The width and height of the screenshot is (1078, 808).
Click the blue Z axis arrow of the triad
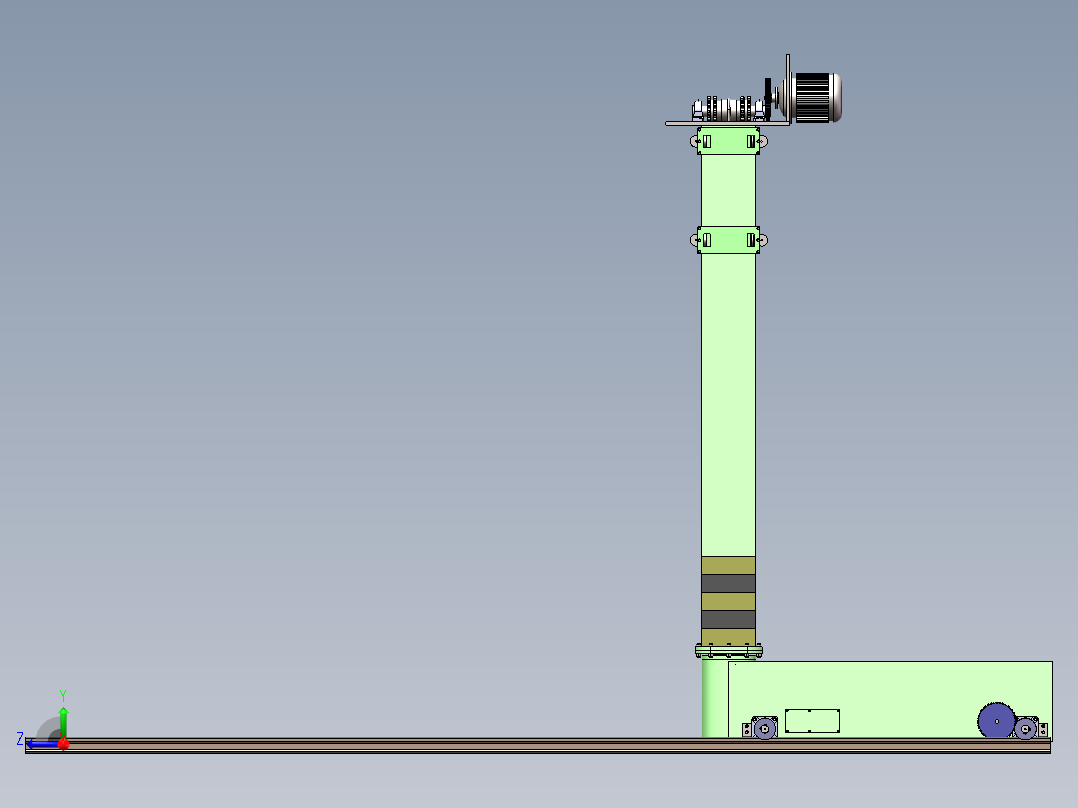(41, 744)
